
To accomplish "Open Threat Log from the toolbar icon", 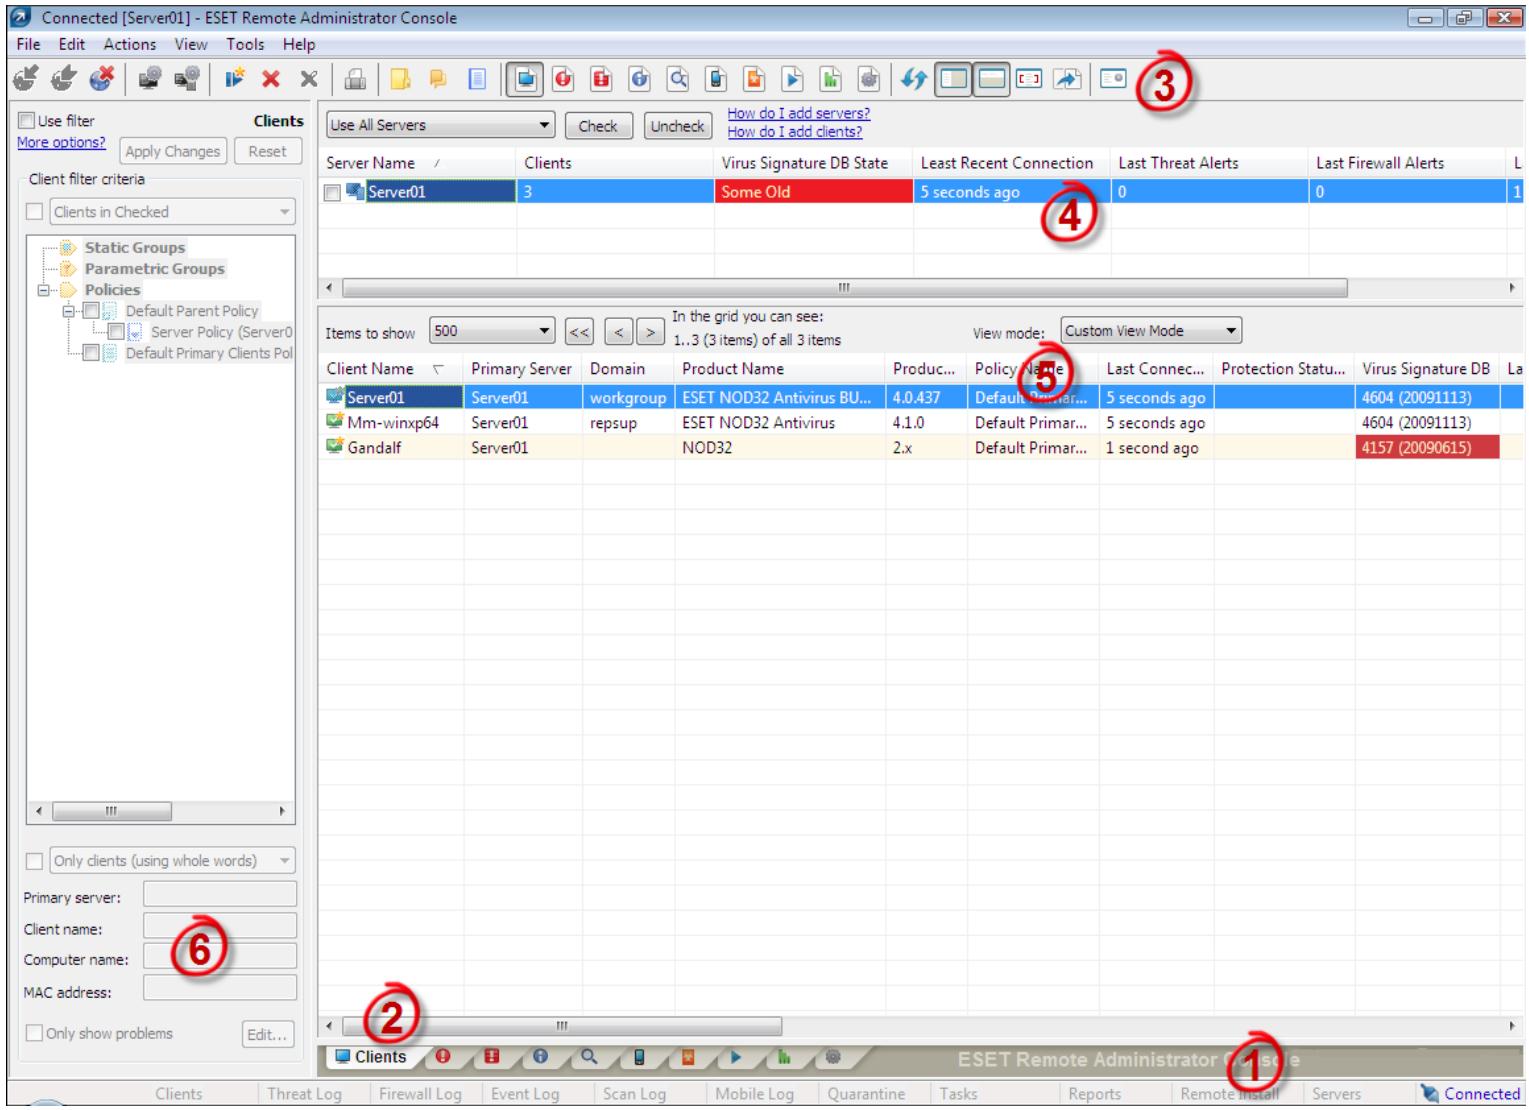I will tap(562, 79).
